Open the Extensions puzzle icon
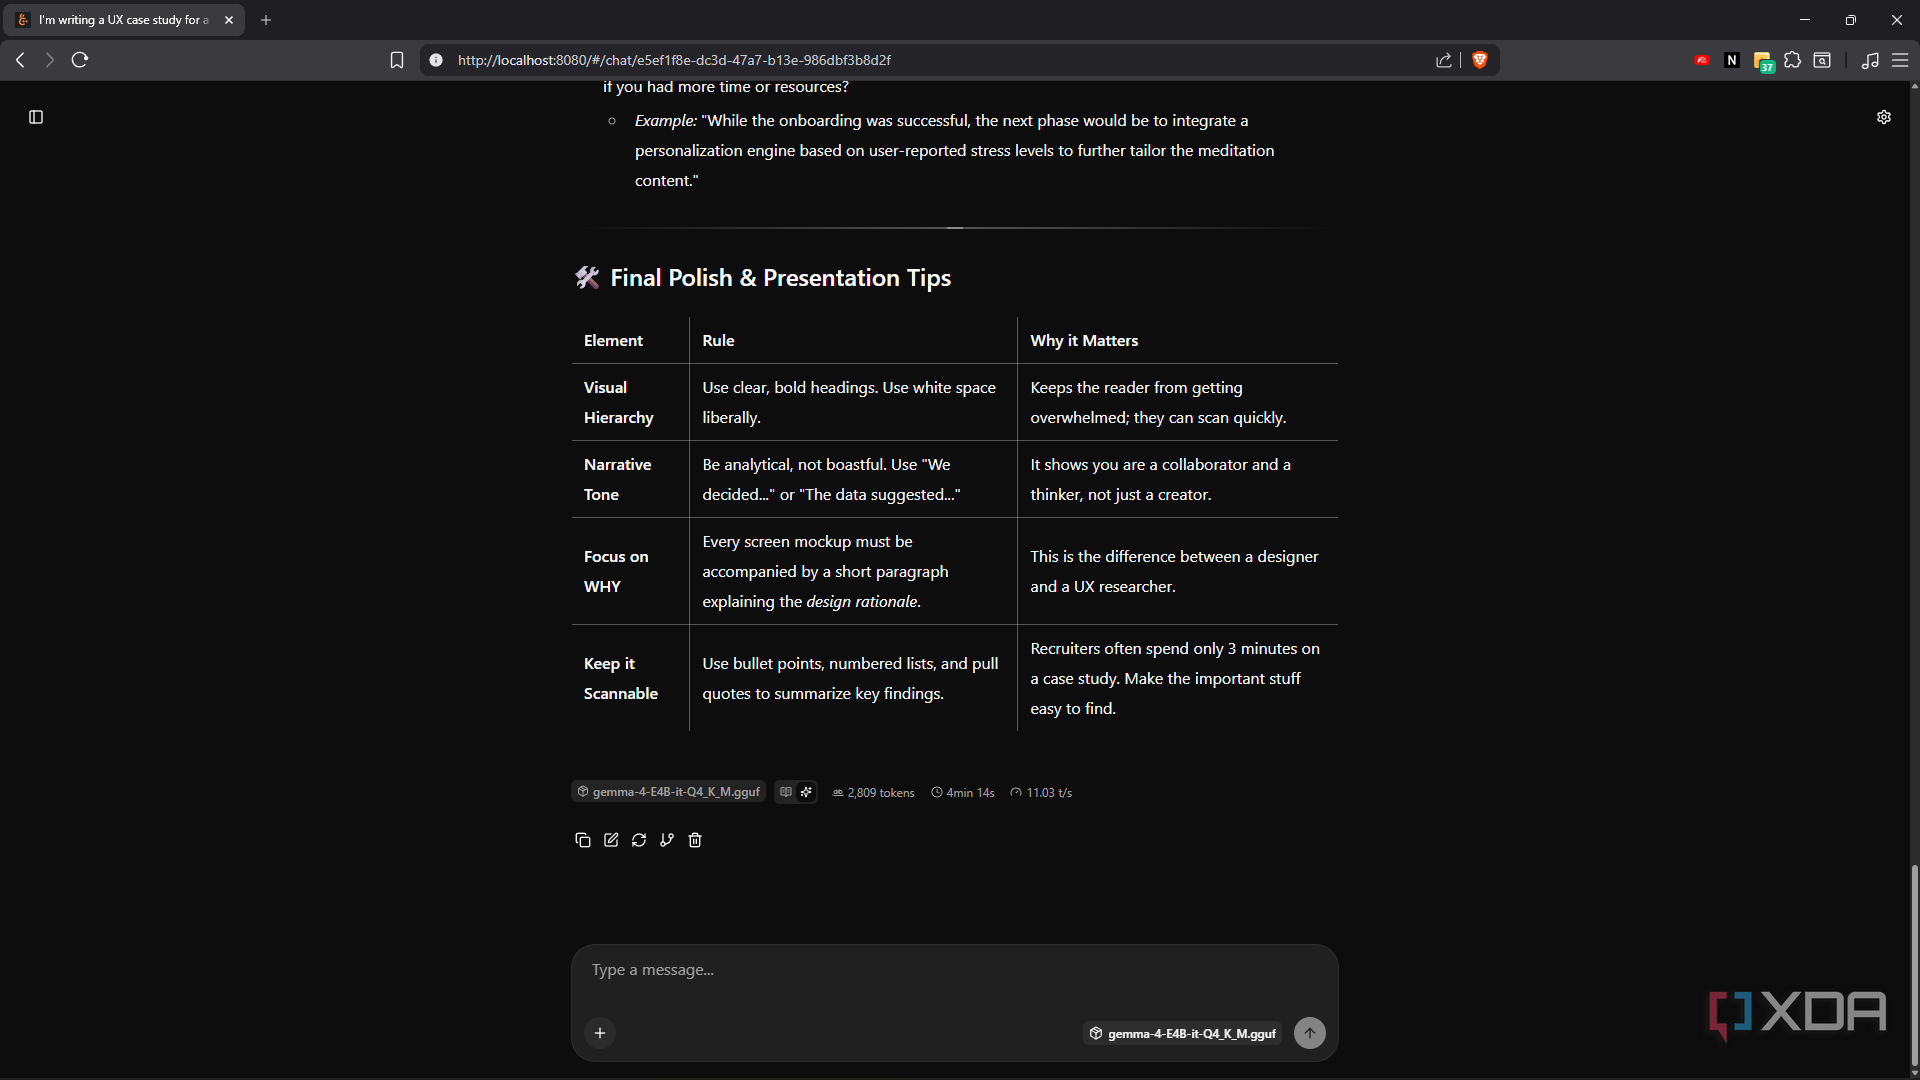Image resolution: width=1920 pixels, height=1080 pixels. pyautogui.click(x=1793, y=60)
